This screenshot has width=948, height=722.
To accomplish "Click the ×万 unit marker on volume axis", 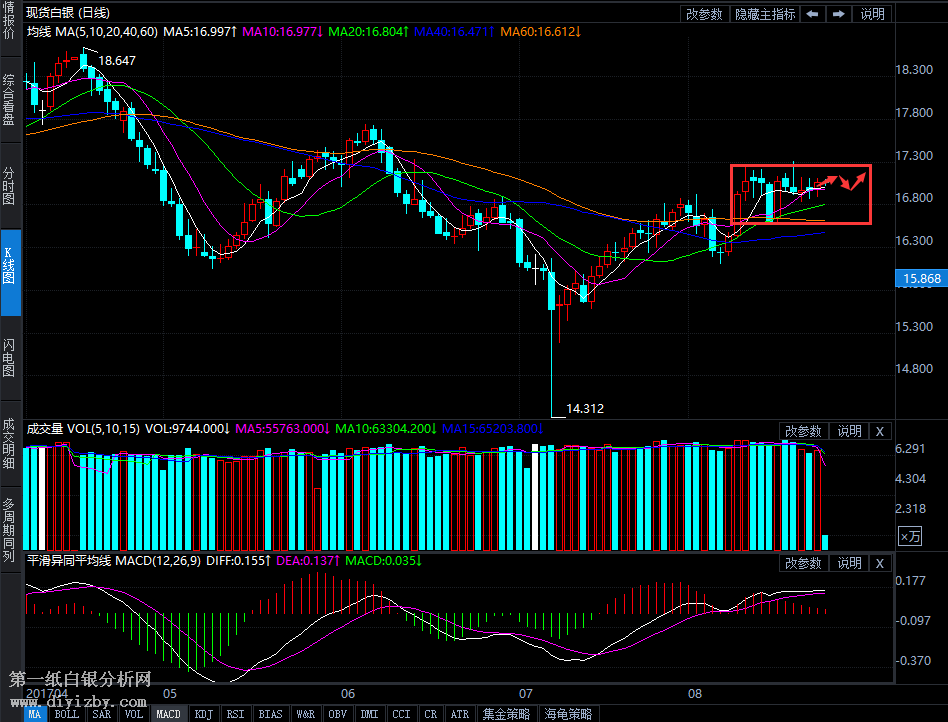I will tap(910, 537).
